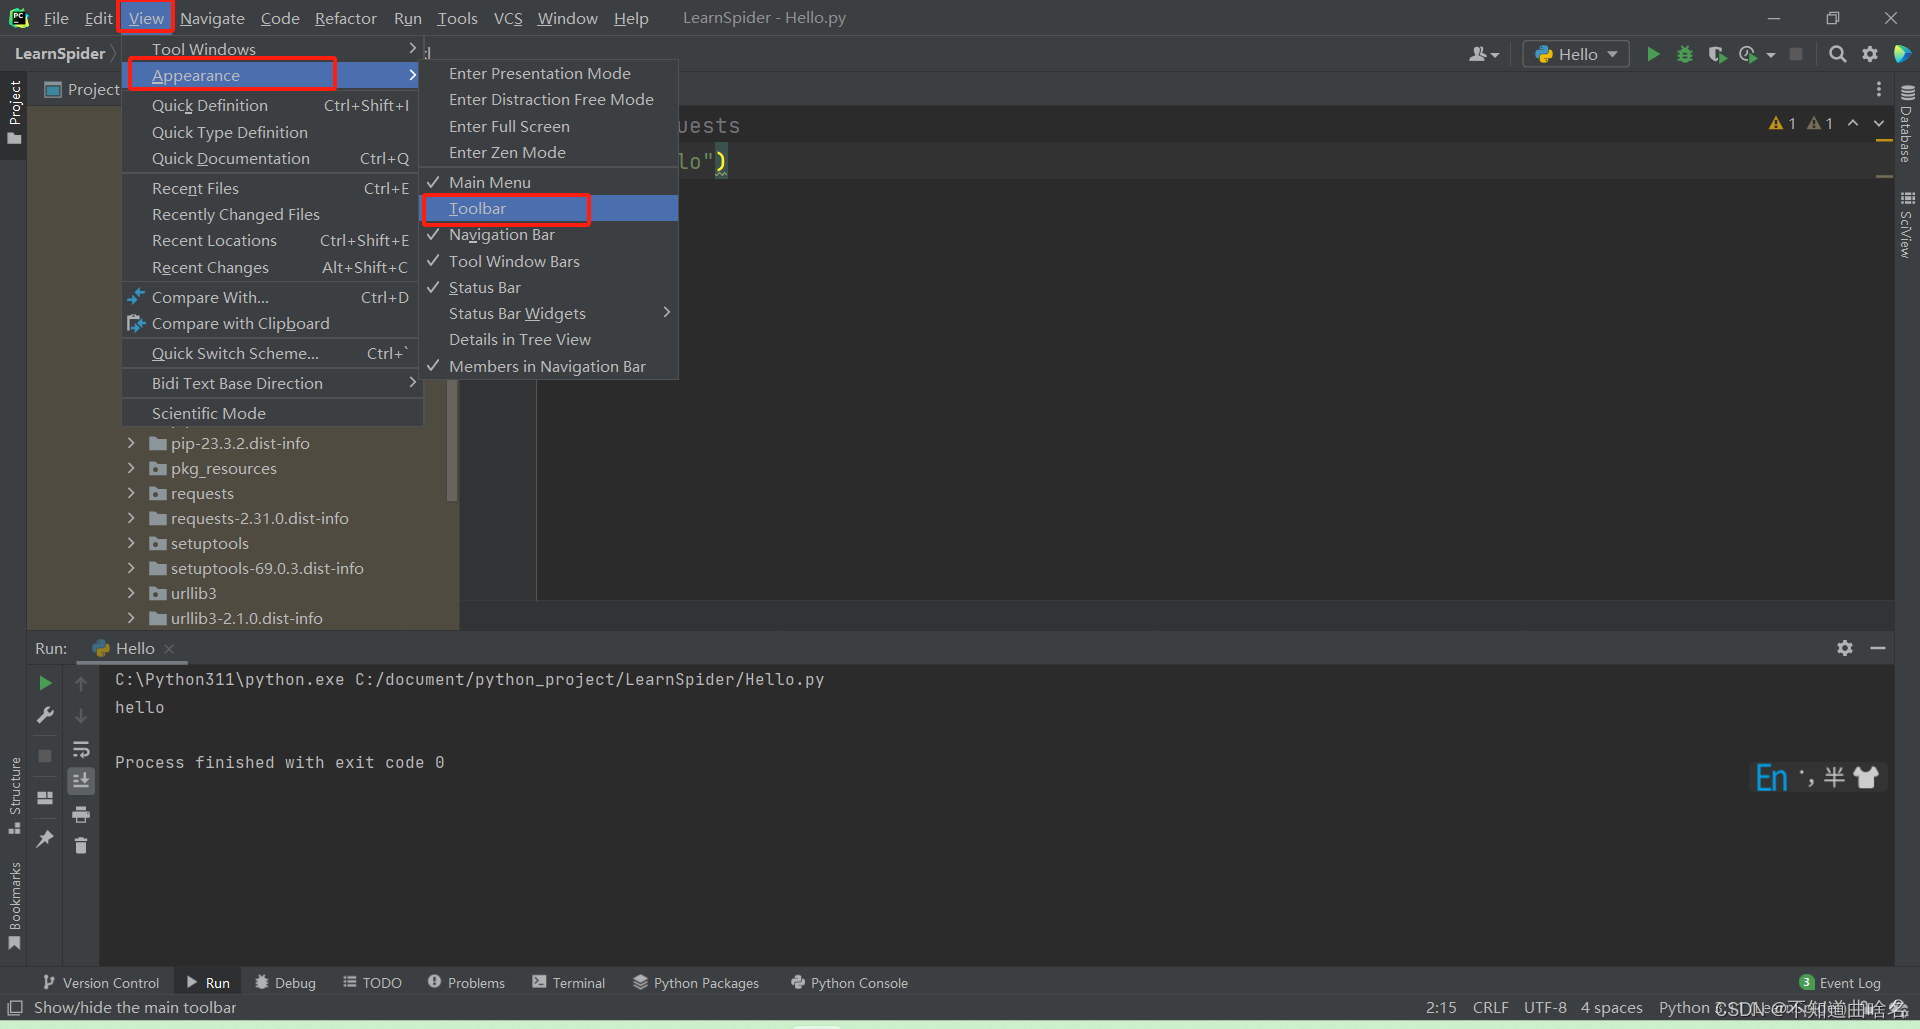Print console output icon
The image size is (1920, 1029).
(81, 814)
